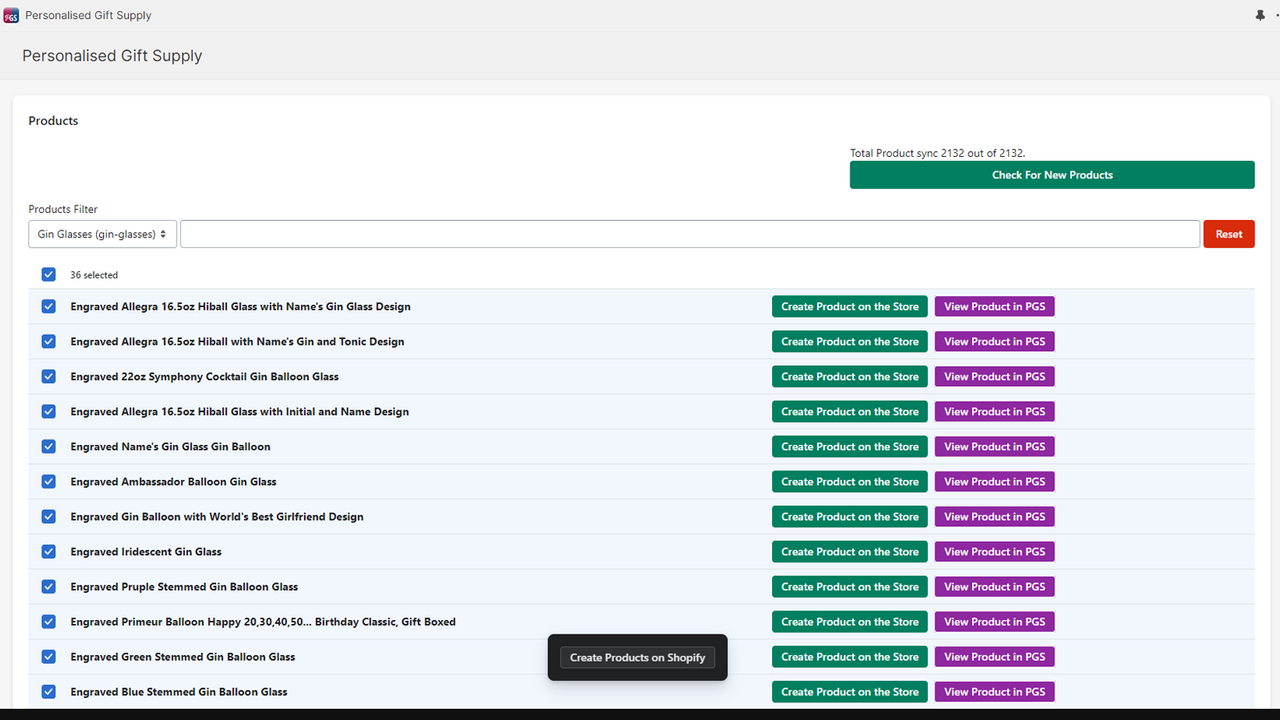Uncheck the '36 selected' select-all checkbox

coord(48,274)
